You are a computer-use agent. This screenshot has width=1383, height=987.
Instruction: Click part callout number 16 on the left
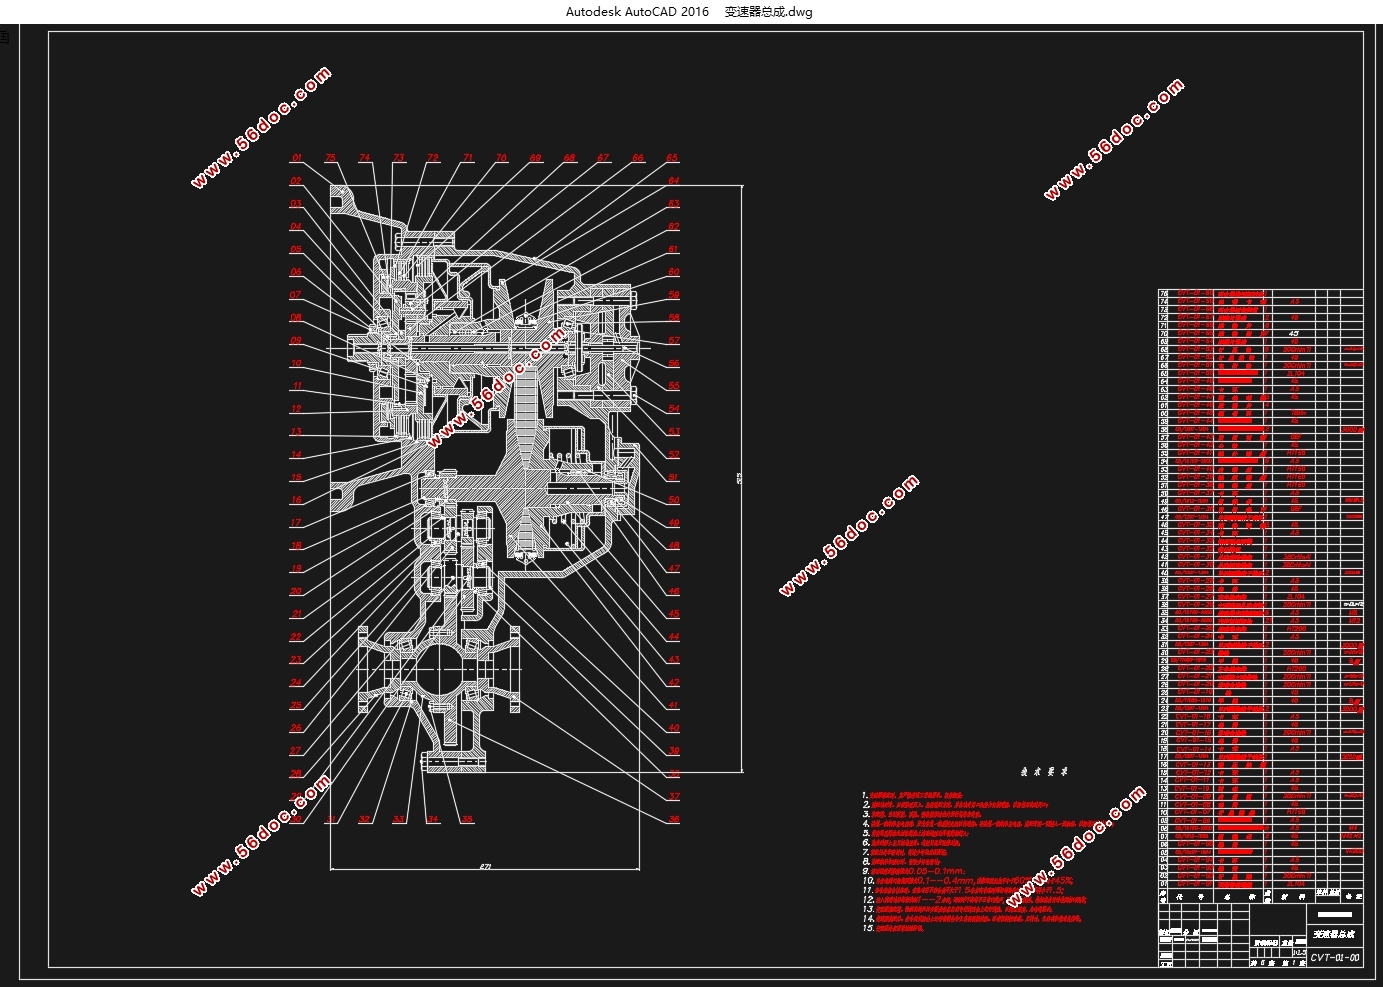[296, 500]
